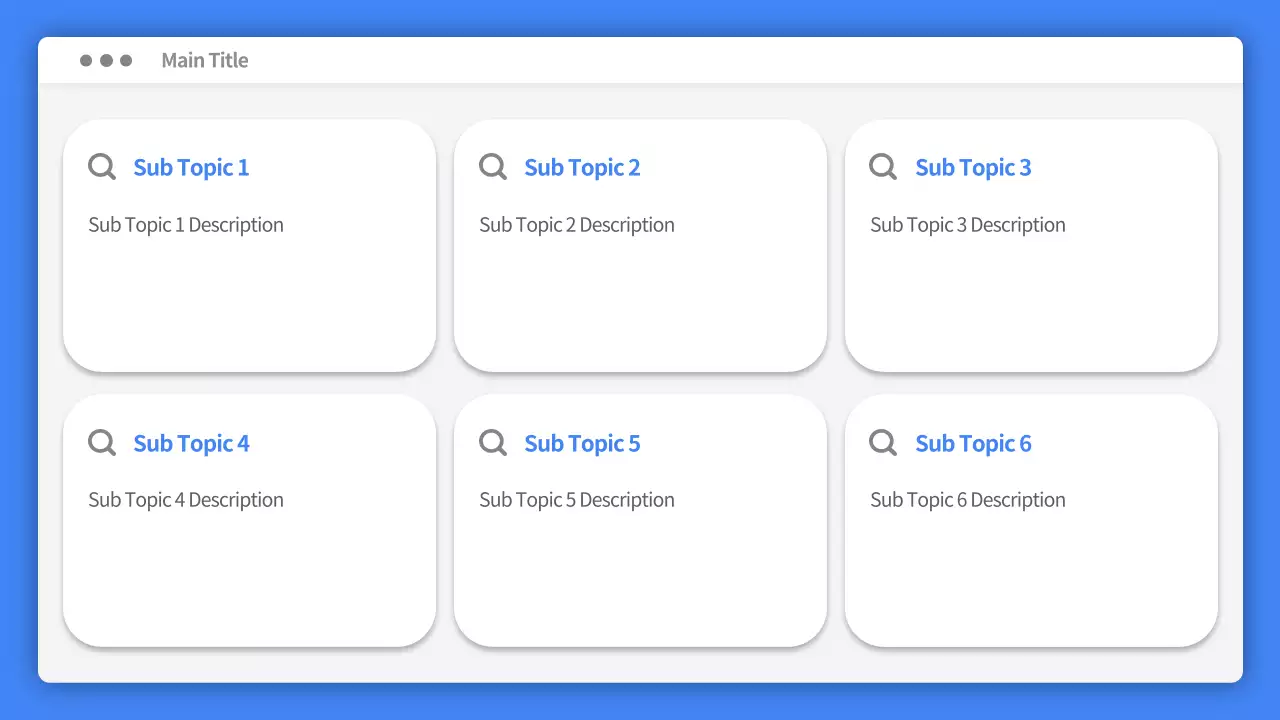Click the search icon beside Sub Topic 1

coord(102,166)
